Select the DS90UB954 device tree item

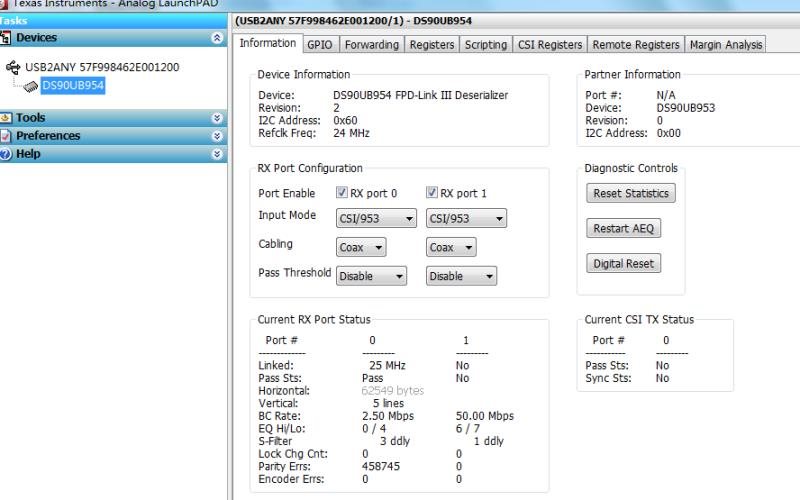pyautogui.click(x=73, y=85)
